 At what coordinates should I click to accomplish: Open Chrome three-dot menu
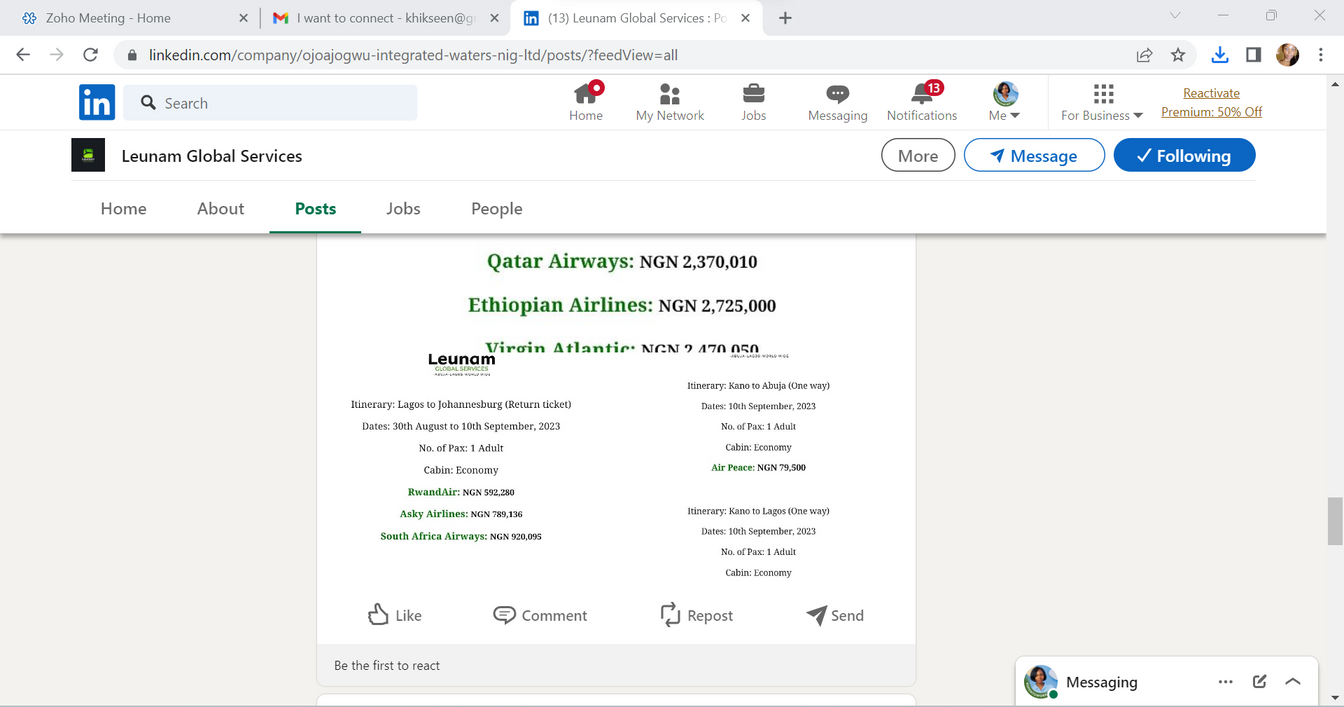pos(1321,55)
